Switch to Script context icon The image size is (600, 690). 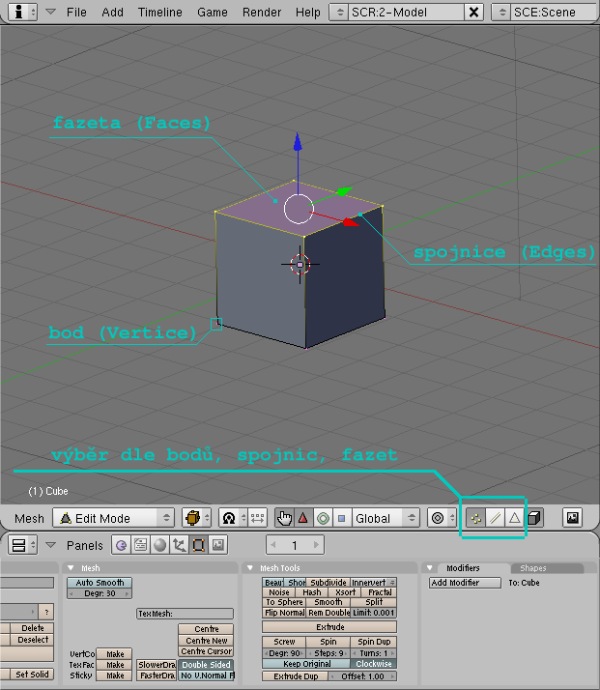[140, 545]
